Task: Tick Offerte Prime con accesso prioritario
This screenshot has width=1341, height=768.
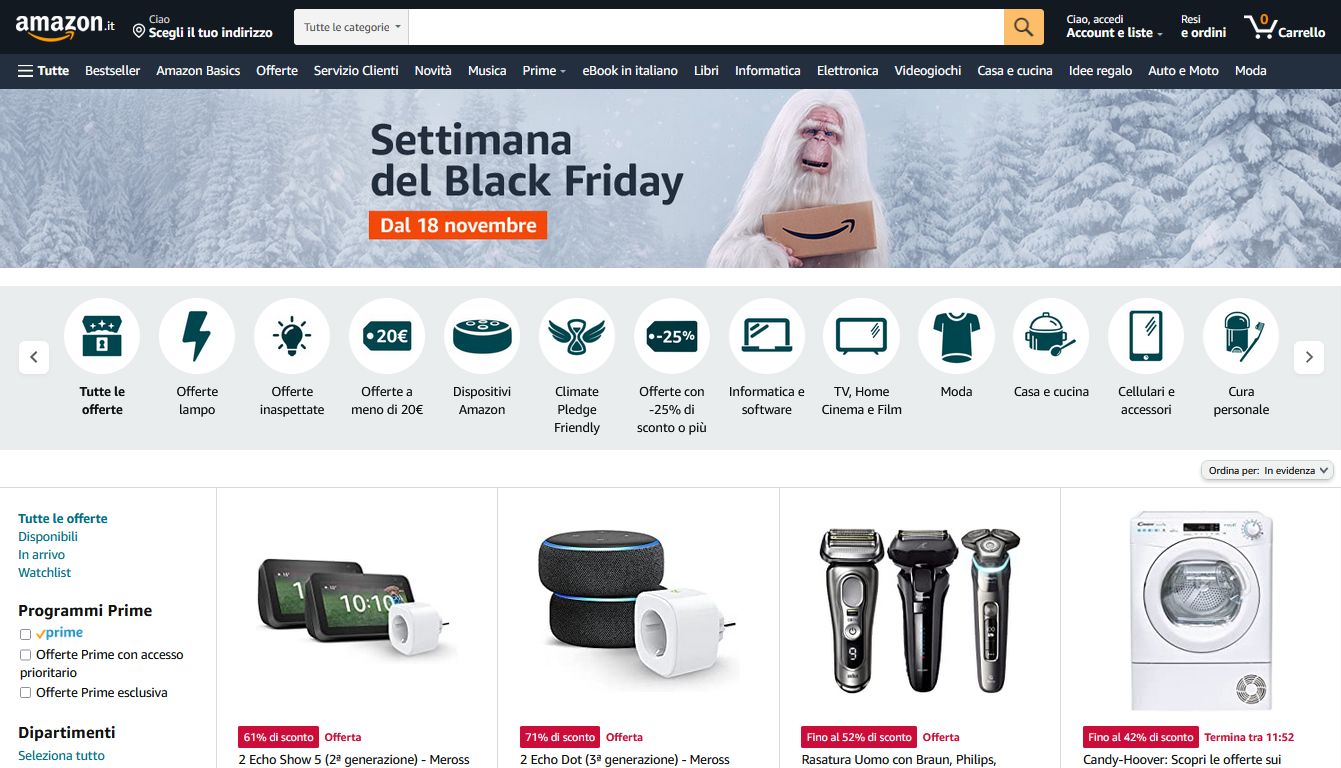Action: (x=26, y=655)
